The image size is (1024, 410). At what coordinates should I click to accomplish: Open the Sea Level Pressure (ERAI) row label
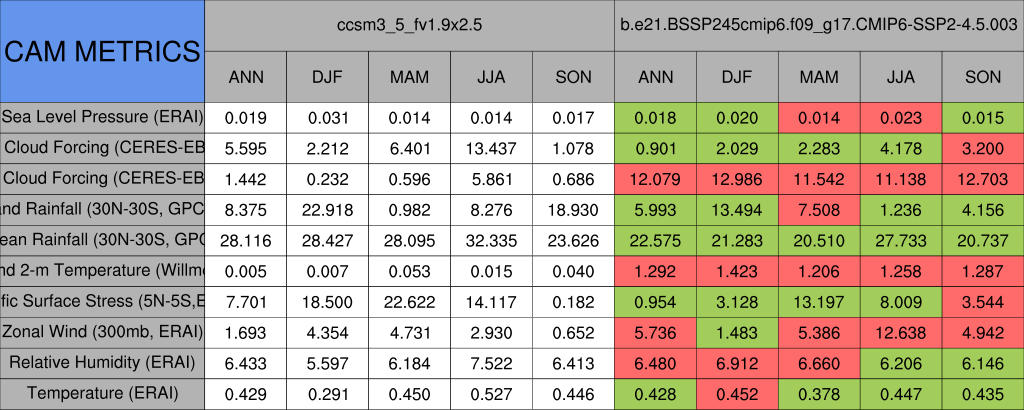coord(102,117)
